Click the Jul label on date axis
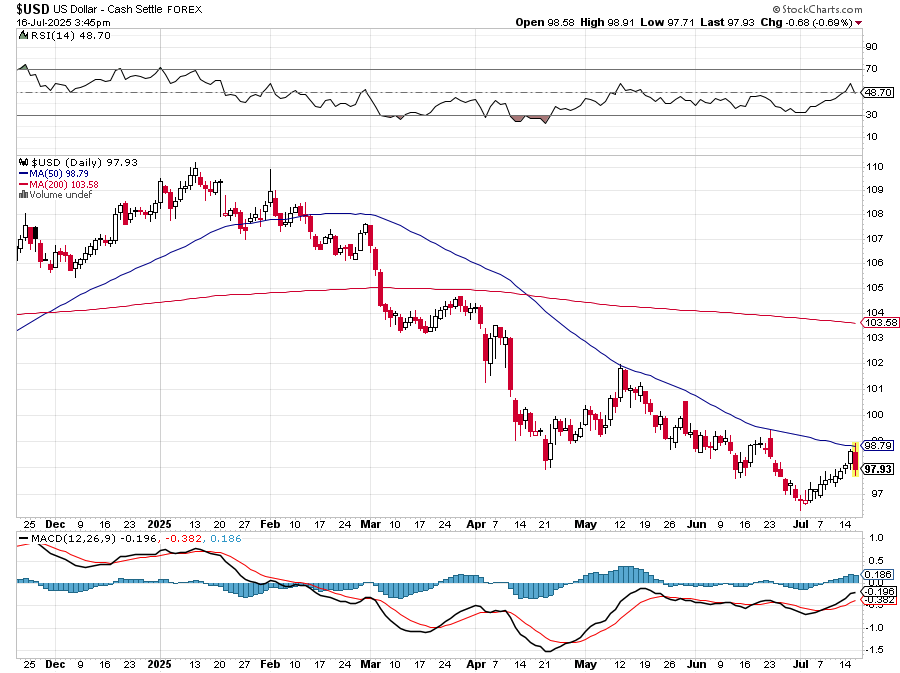 point(800,524)
